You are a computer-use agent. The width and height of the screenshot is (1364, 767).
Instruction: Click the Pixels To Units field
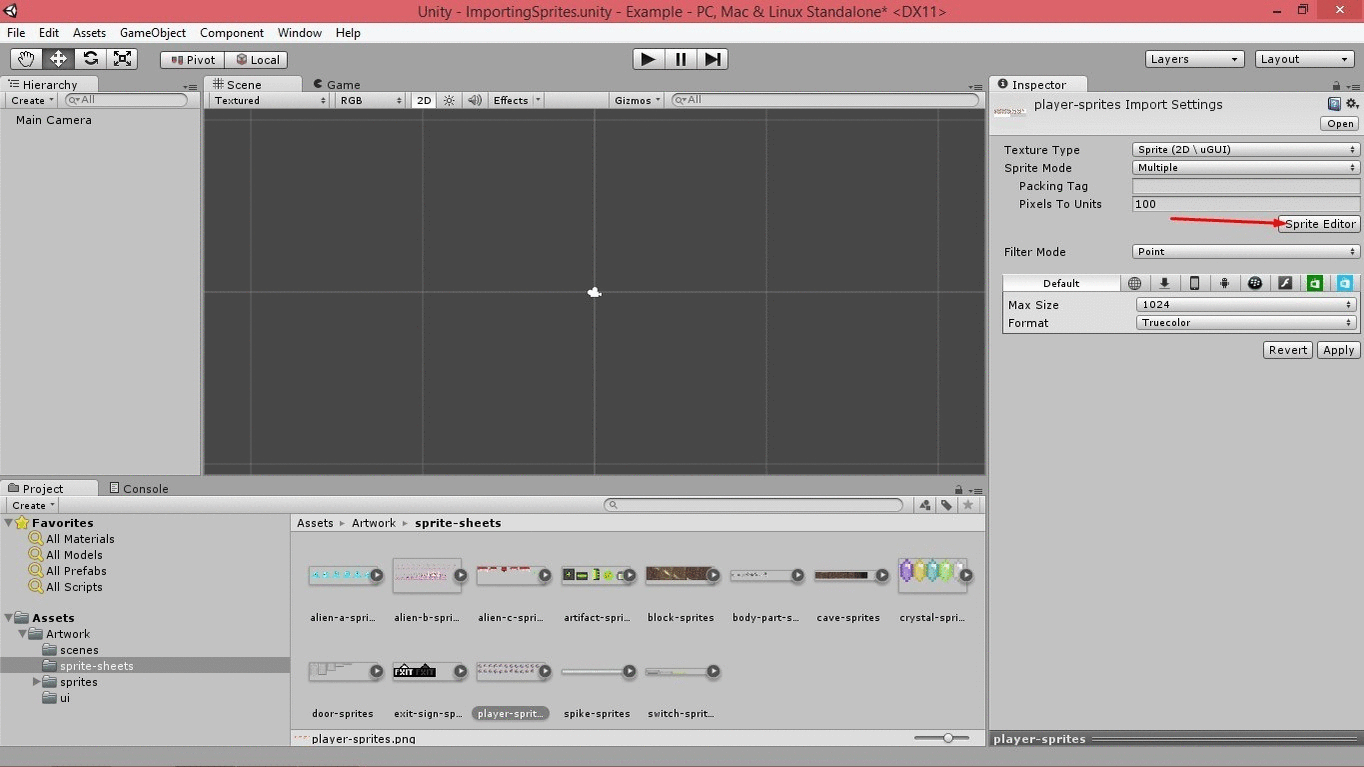(1246, 204)
